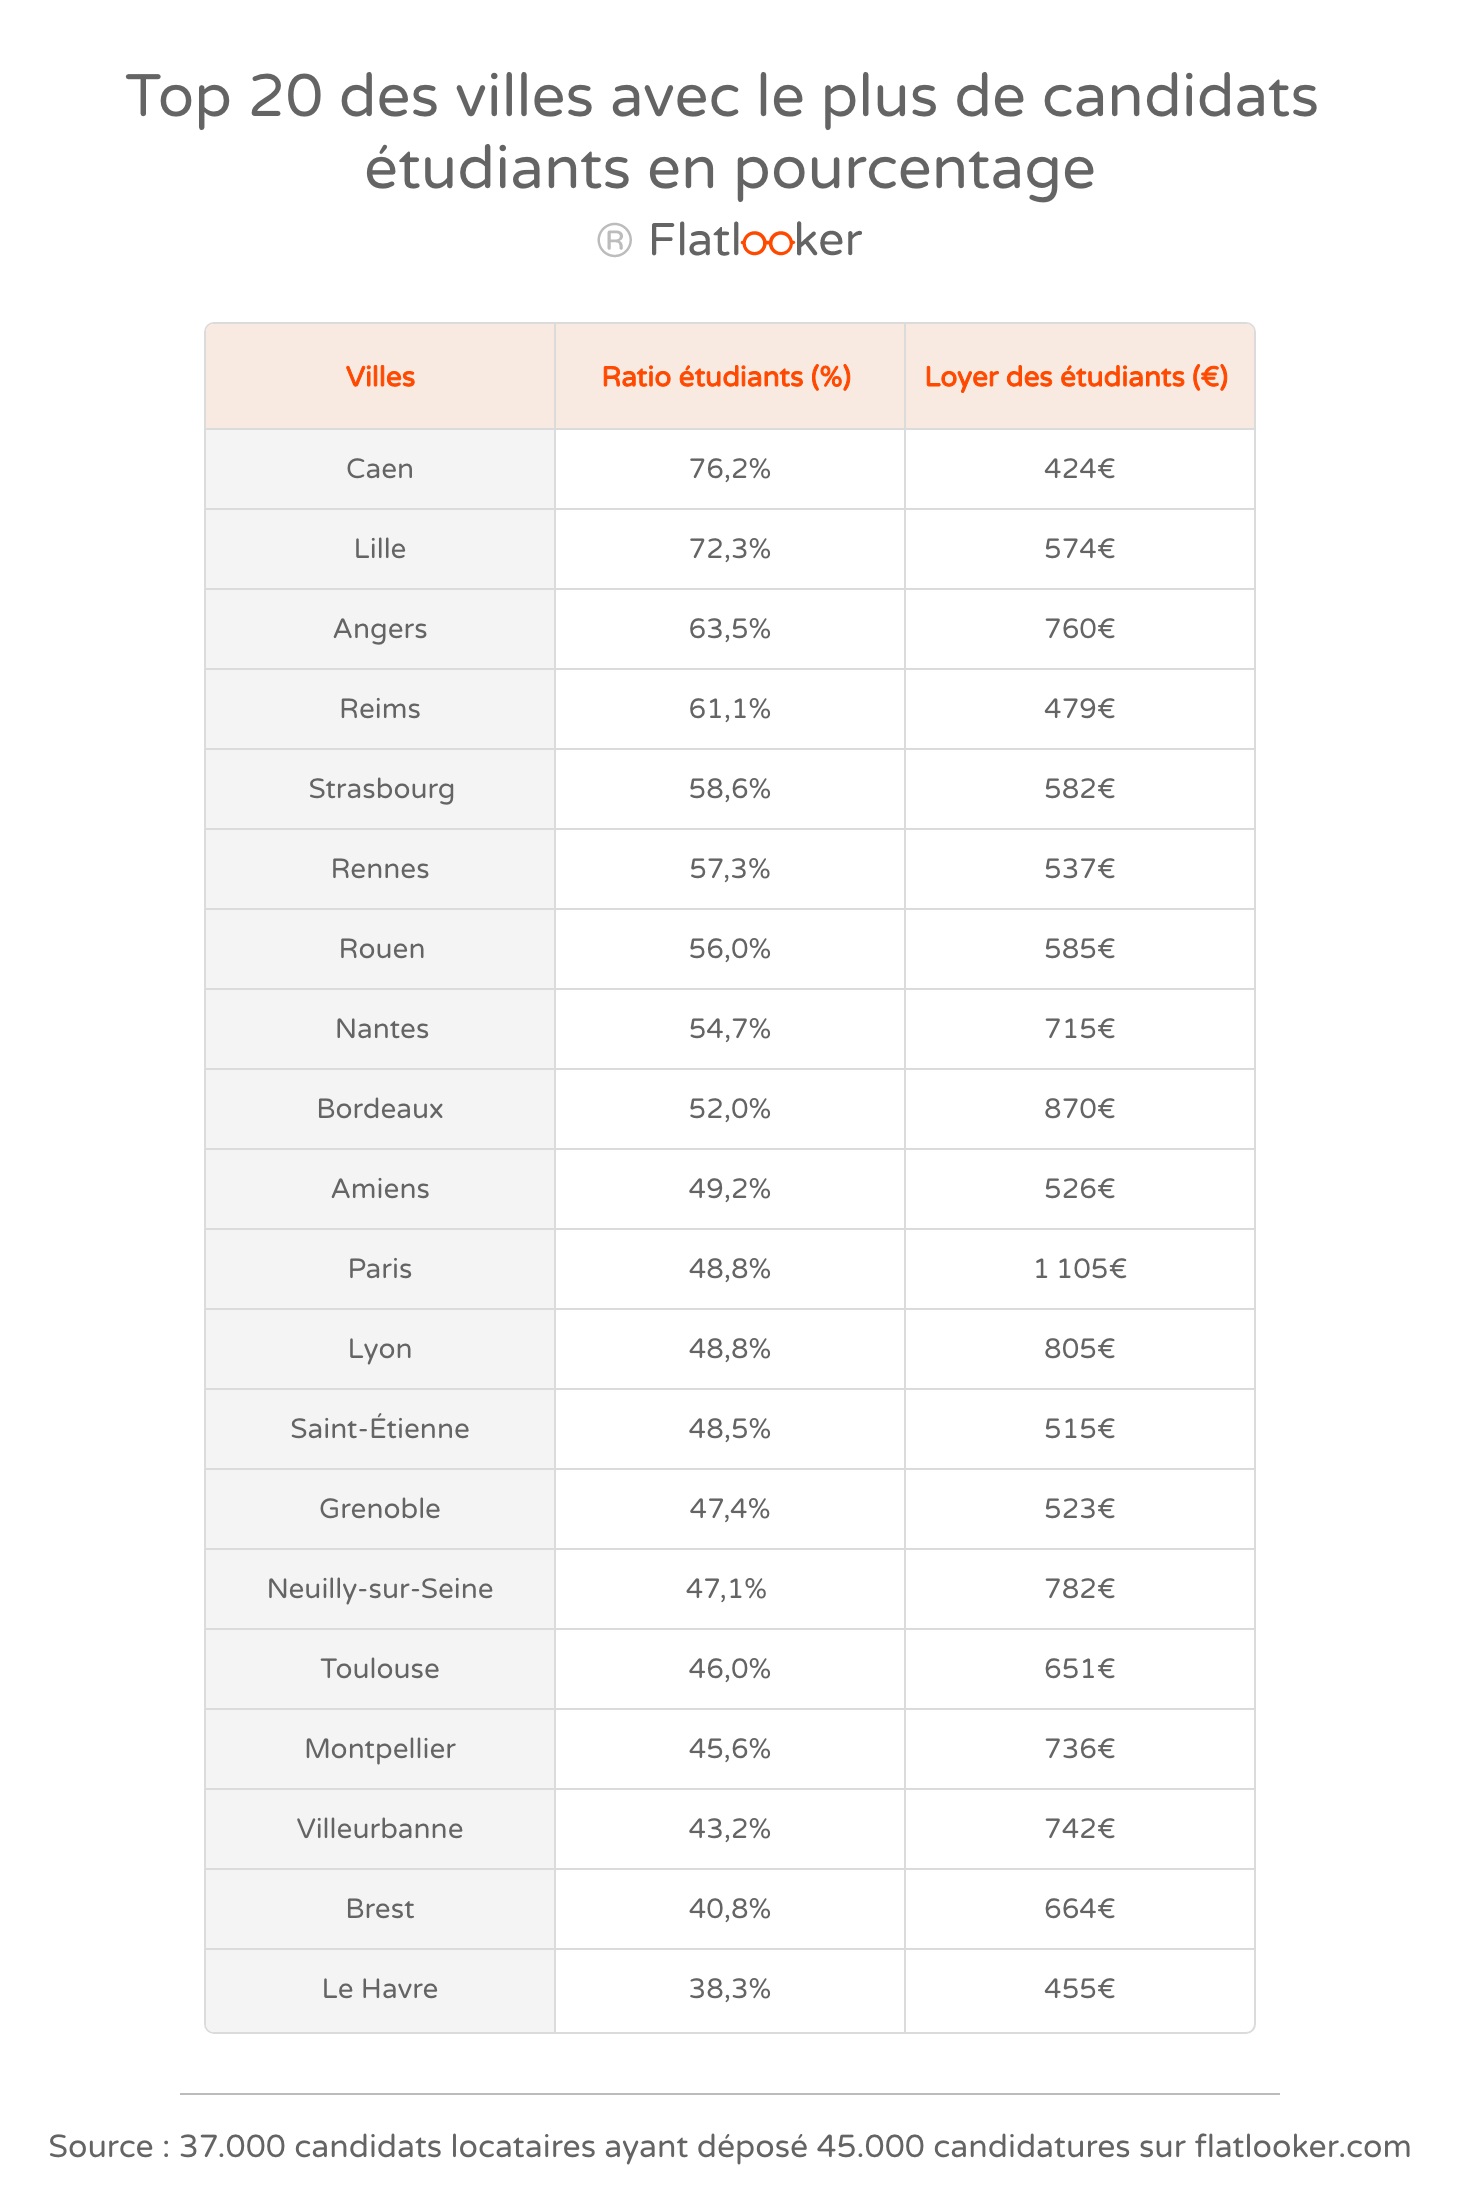Click the Le Havre row label

coord(380,1989)
